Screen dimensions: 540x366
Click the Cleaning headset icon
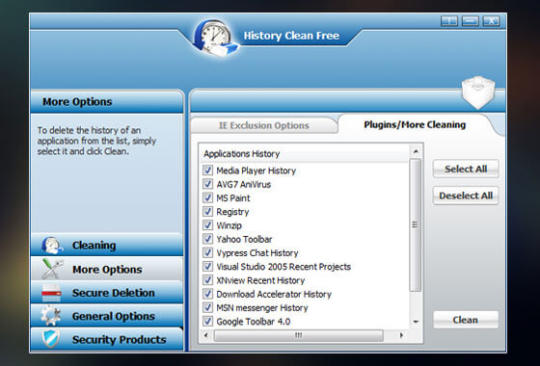52,245
